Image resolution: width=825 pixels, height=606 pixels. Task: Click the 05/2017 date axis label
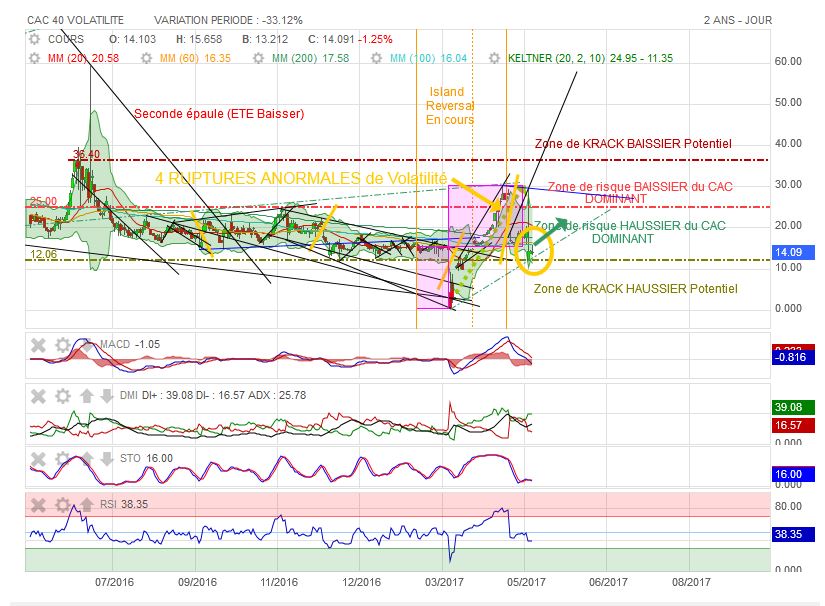tap(526, 582)
